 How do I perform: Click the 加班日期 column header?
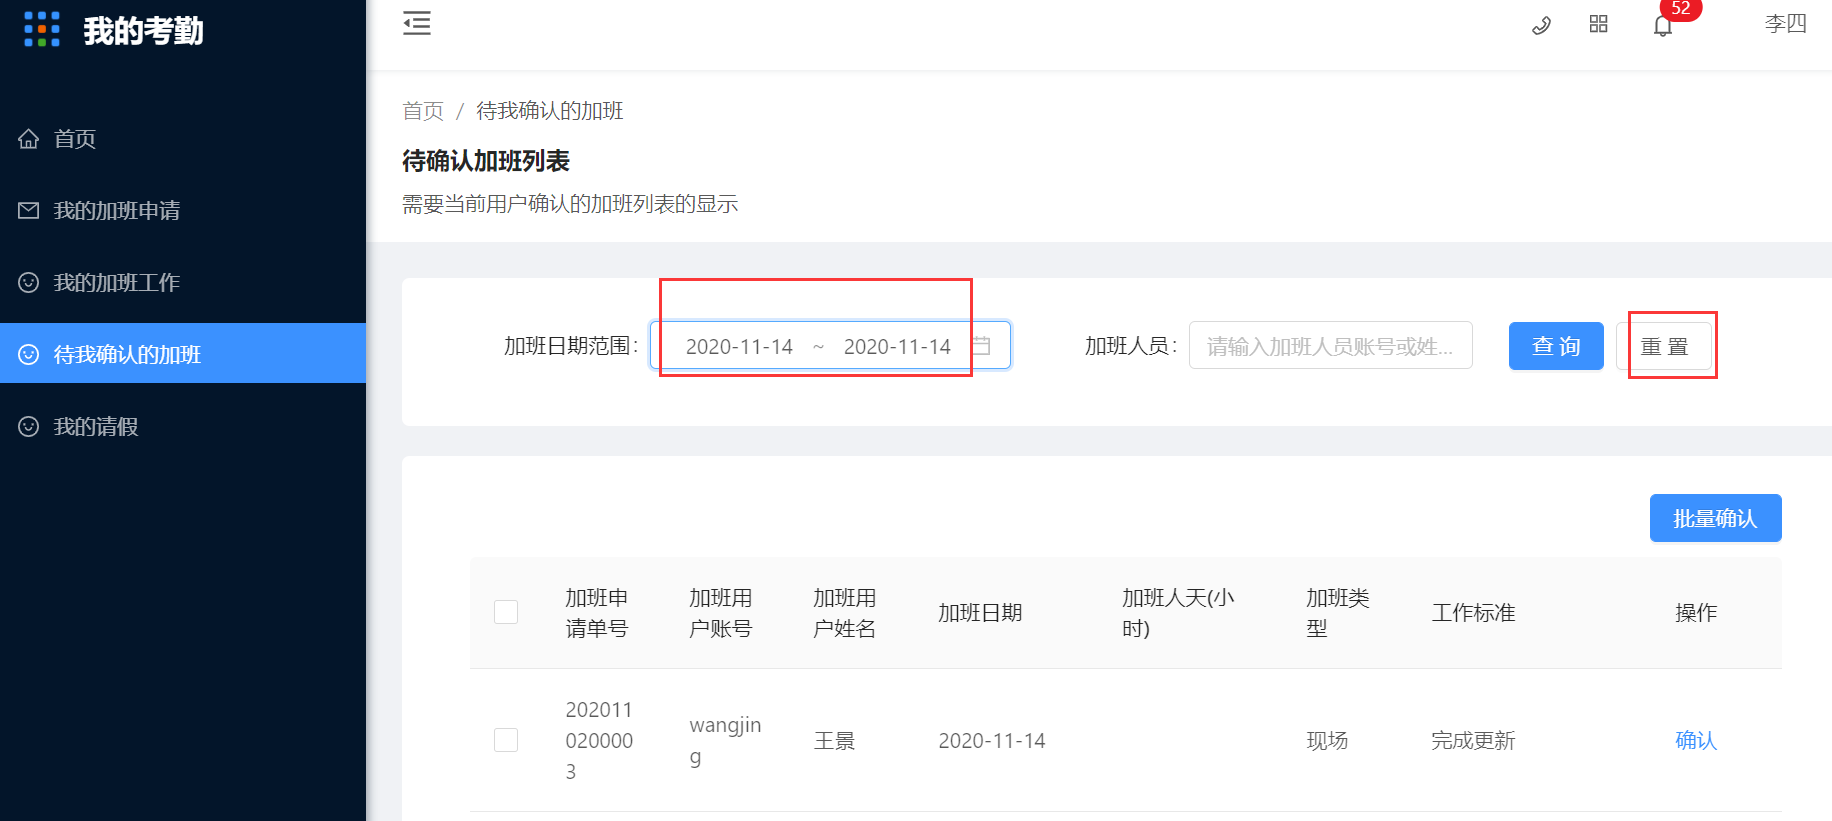click(x=980, y=613)
